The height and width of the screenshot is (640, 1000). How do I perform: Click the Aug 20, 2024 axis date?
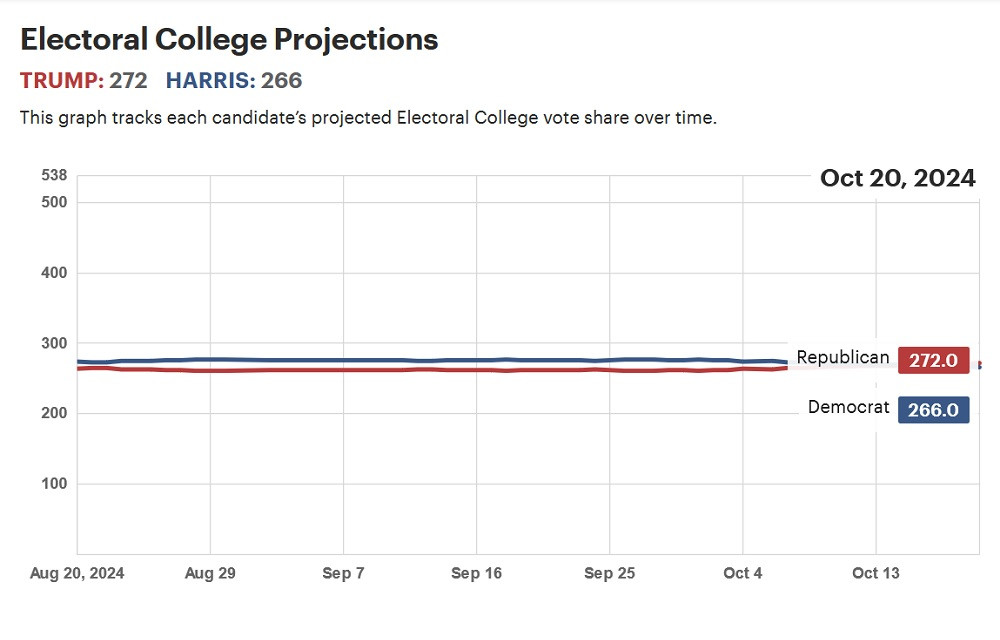click(78, 573)
